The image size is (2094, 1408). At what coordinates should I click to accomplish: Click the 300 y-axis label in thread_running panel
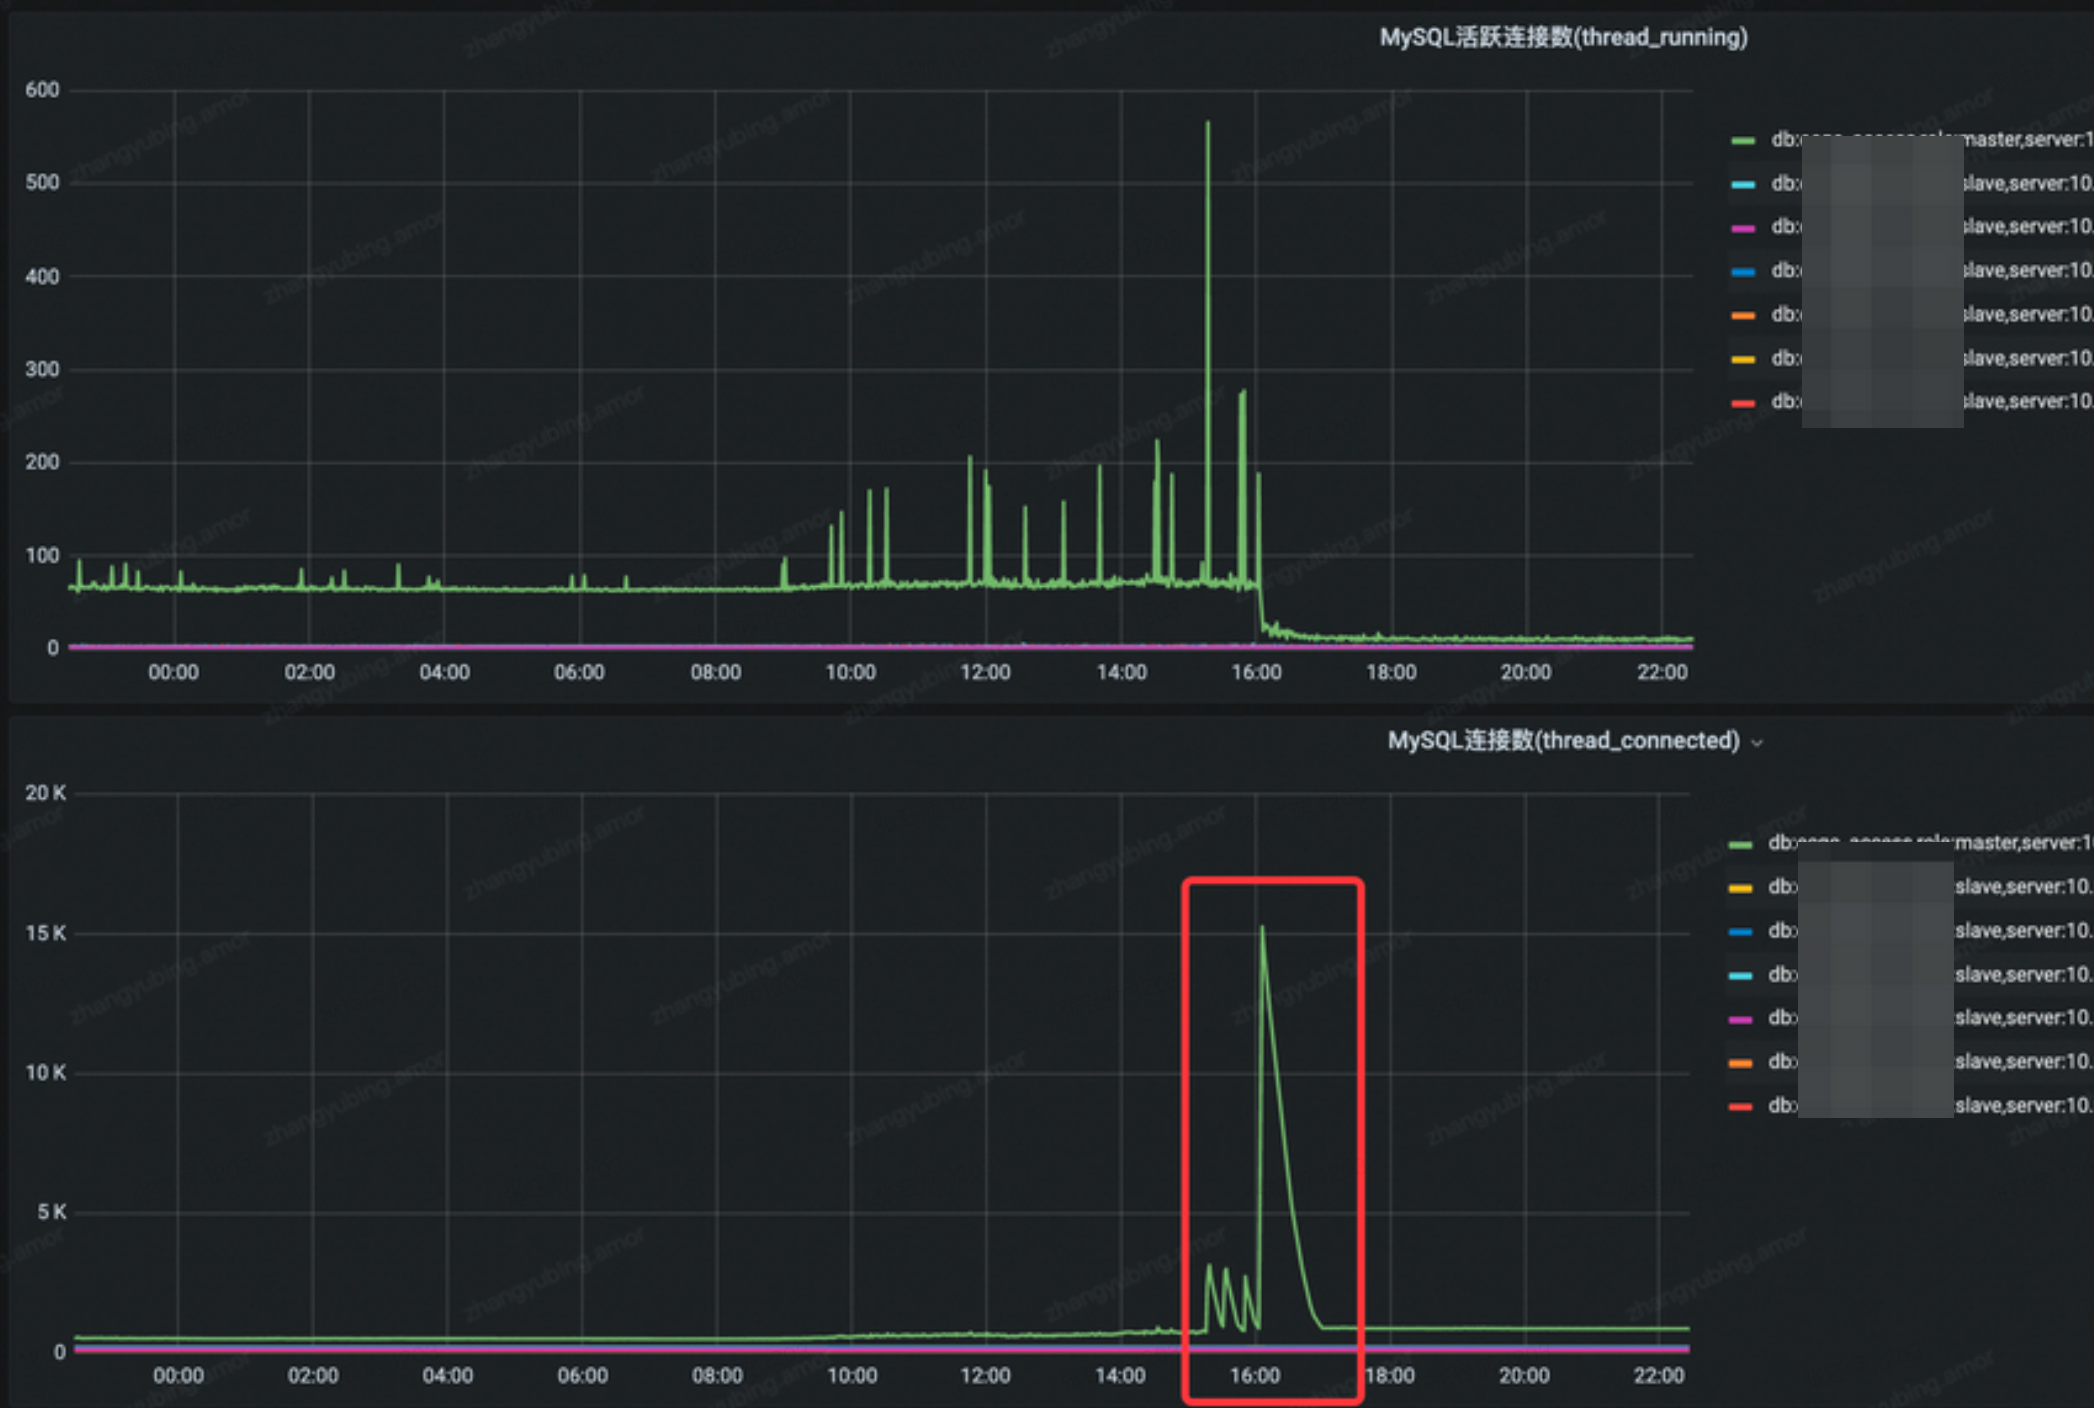click(42, 369)
